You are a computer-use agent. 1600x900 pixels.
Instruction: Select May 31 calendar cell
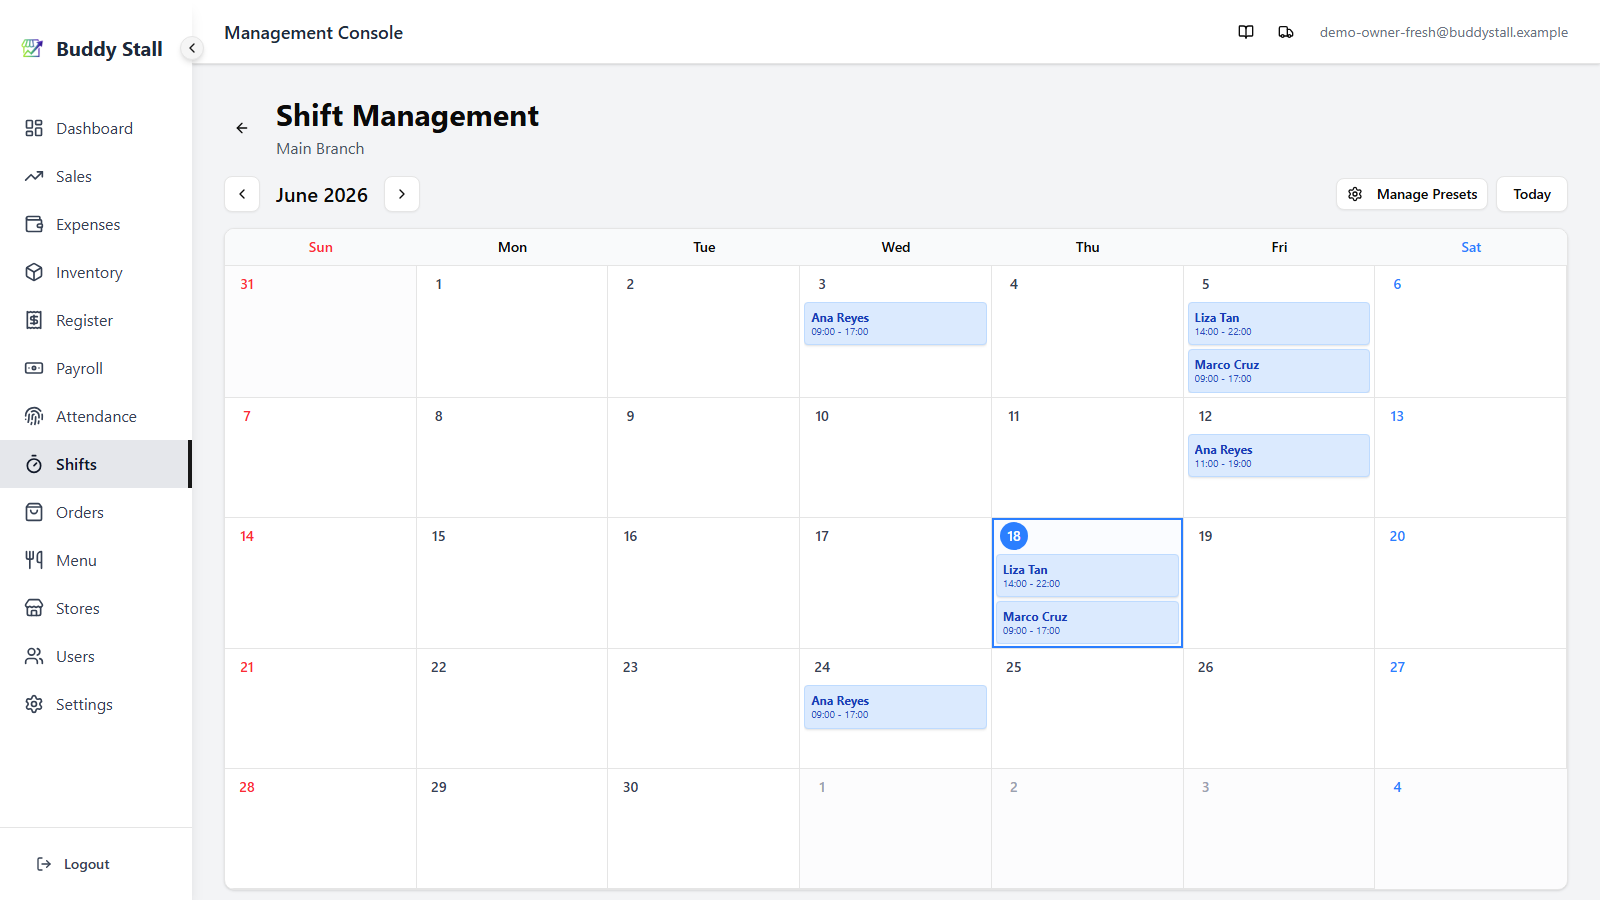click(x=320, y=331)
